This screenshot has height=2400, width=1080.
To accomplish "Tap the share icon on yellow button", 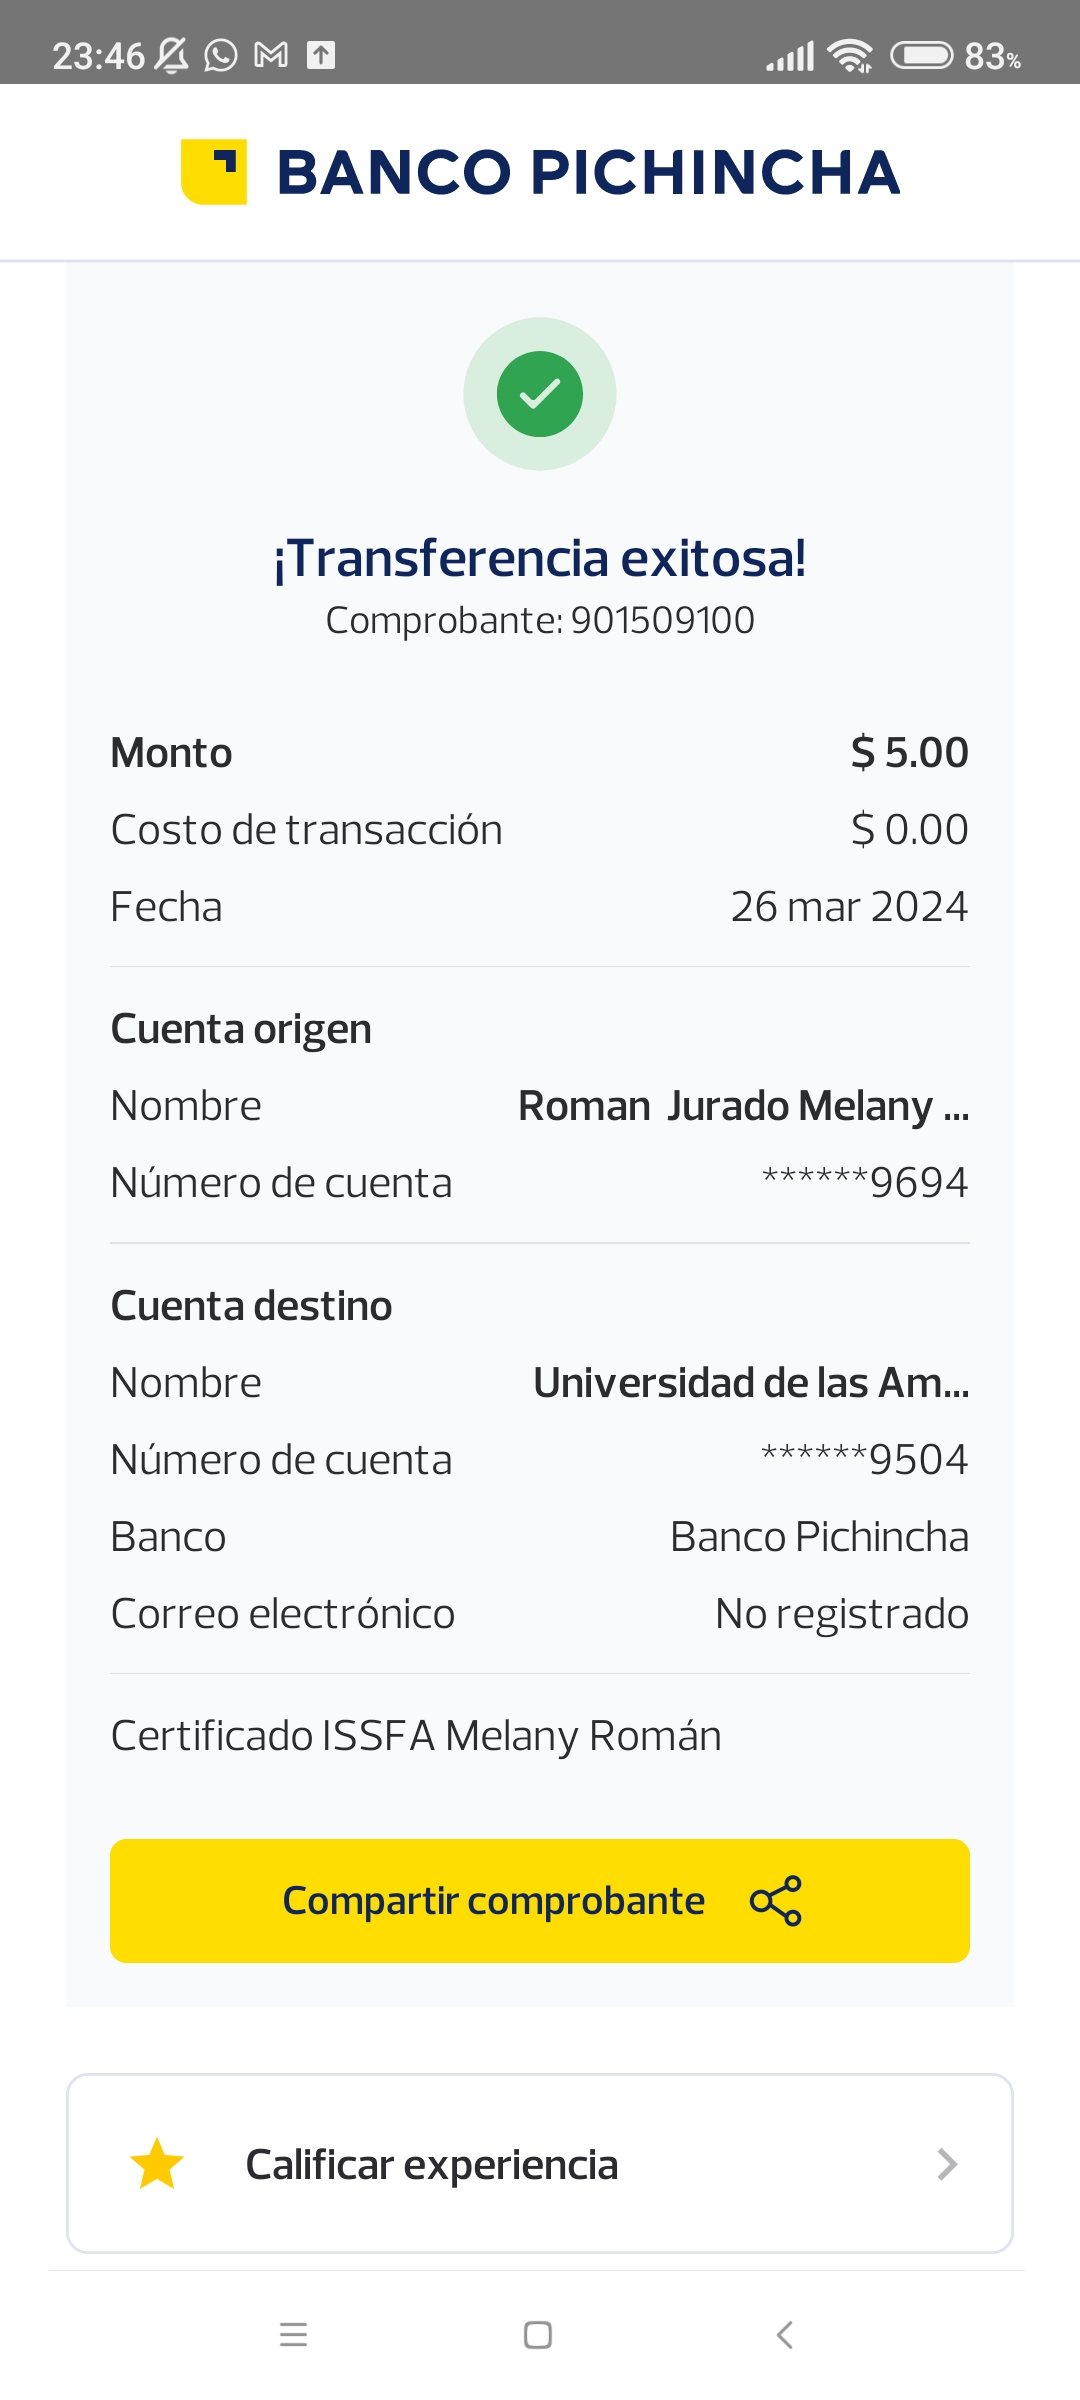I will click(x=776, y=1900).
